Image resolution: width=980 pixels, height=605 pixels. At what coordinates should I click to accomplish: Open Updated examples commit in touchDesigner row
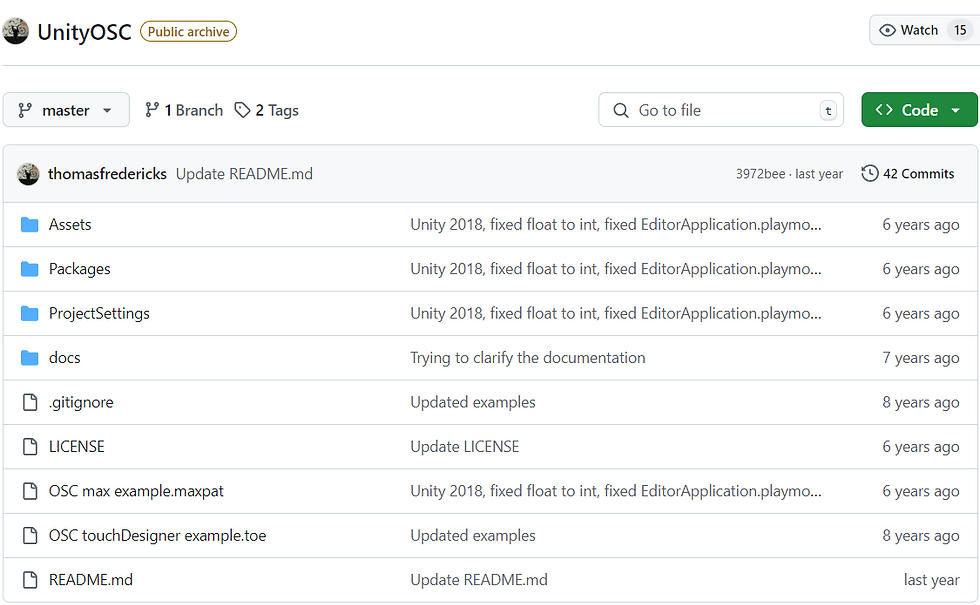pyautogui.click(x=473, y=535)
